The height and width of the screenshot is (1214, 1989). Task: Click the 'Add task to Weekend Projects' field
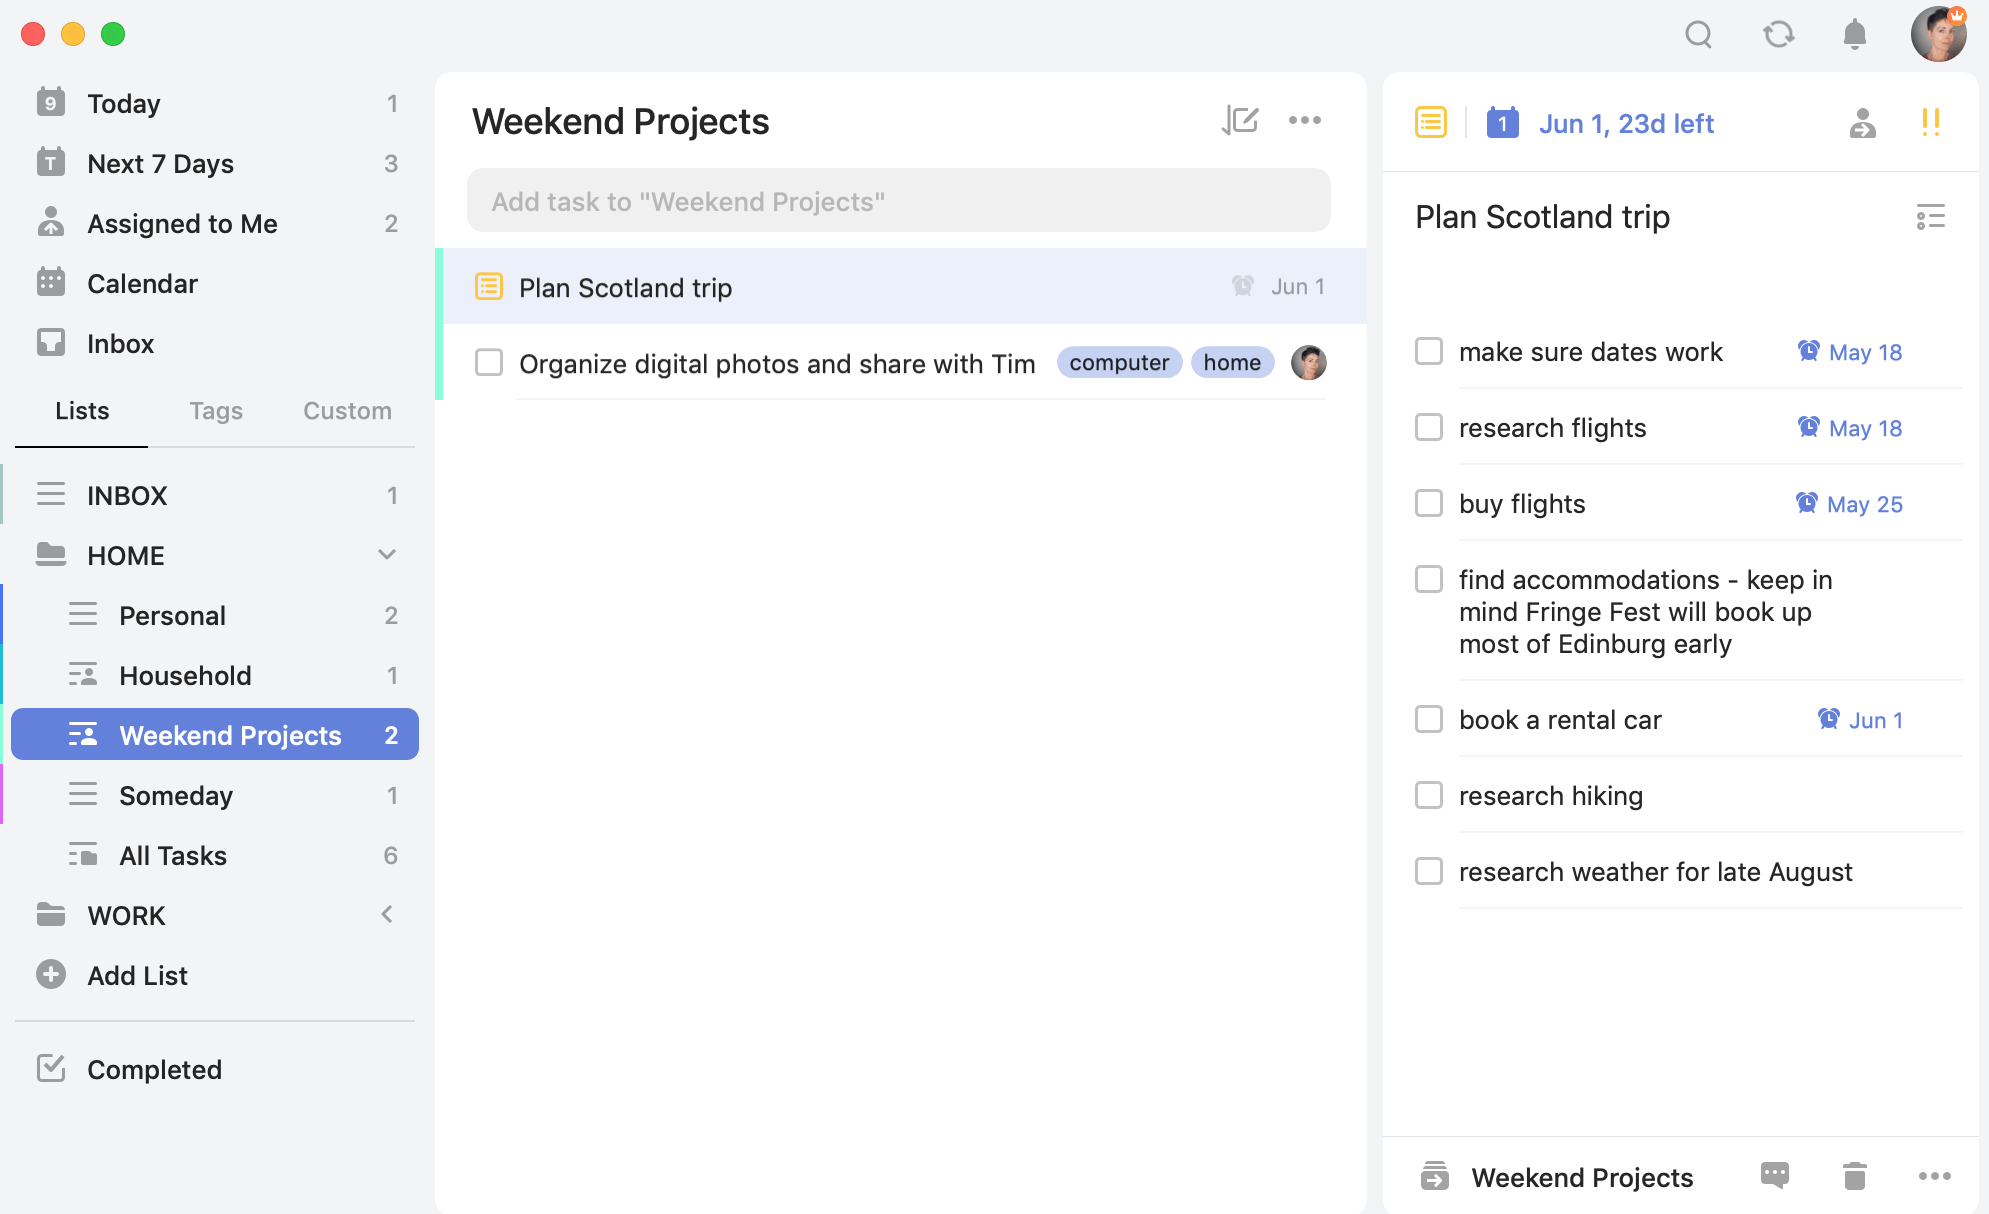point(898,201)
